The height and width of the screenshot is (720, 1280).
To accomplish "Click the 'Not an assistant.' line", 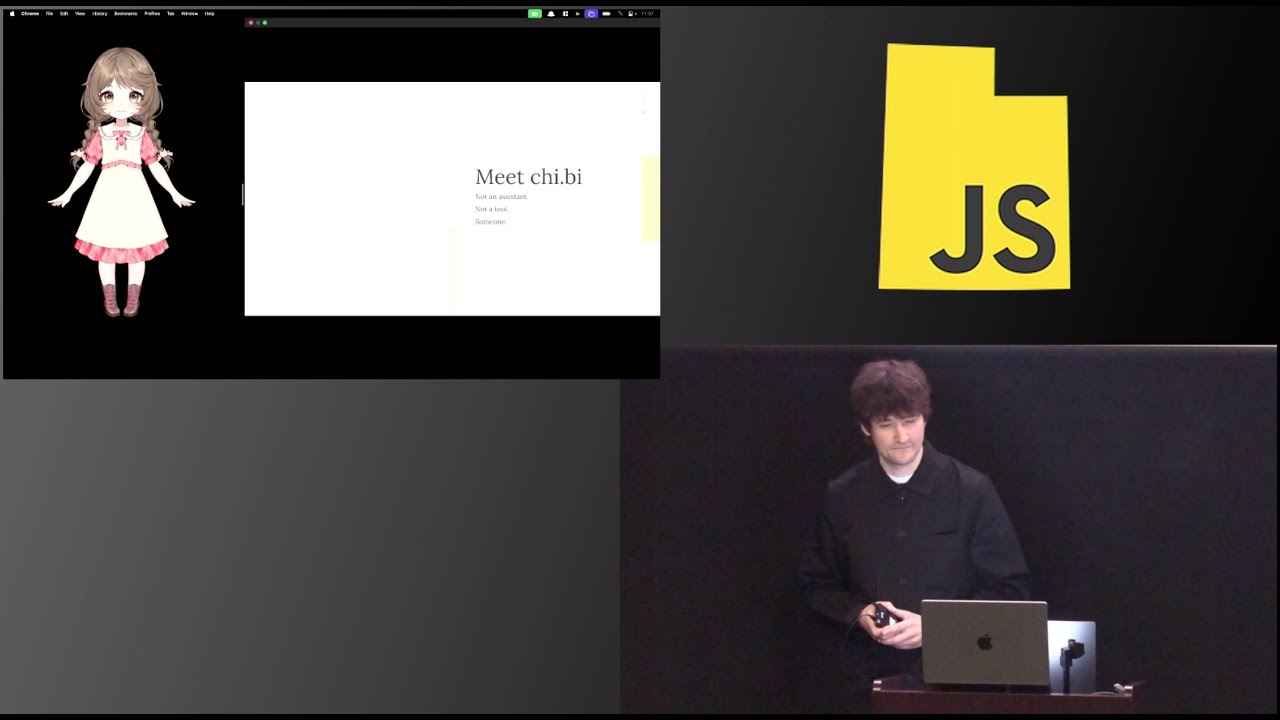I will pyautogui.click(x=501, y=197).
